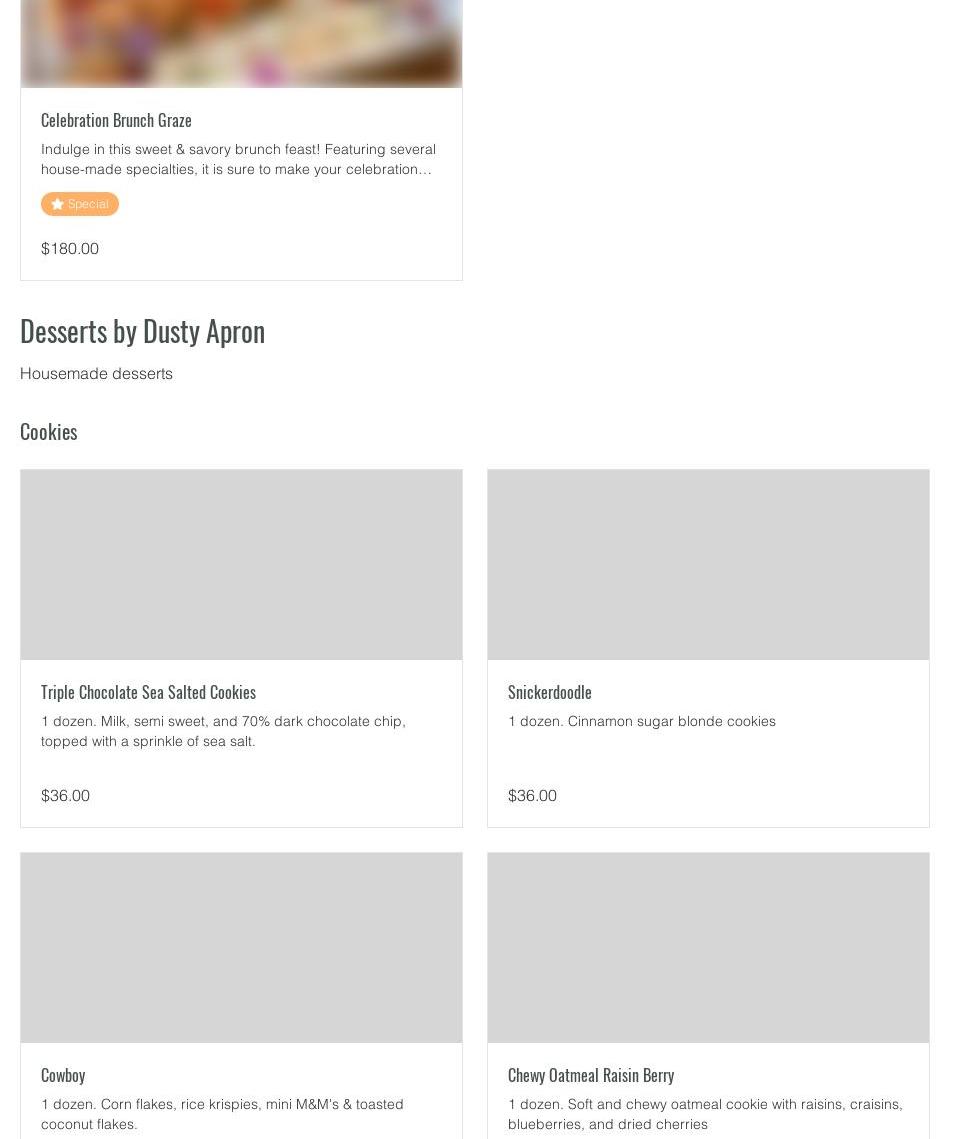Click the Housemade desserts subtitle text
The width and height of the screenshot is (965, 1139).
tap(96, 373)
